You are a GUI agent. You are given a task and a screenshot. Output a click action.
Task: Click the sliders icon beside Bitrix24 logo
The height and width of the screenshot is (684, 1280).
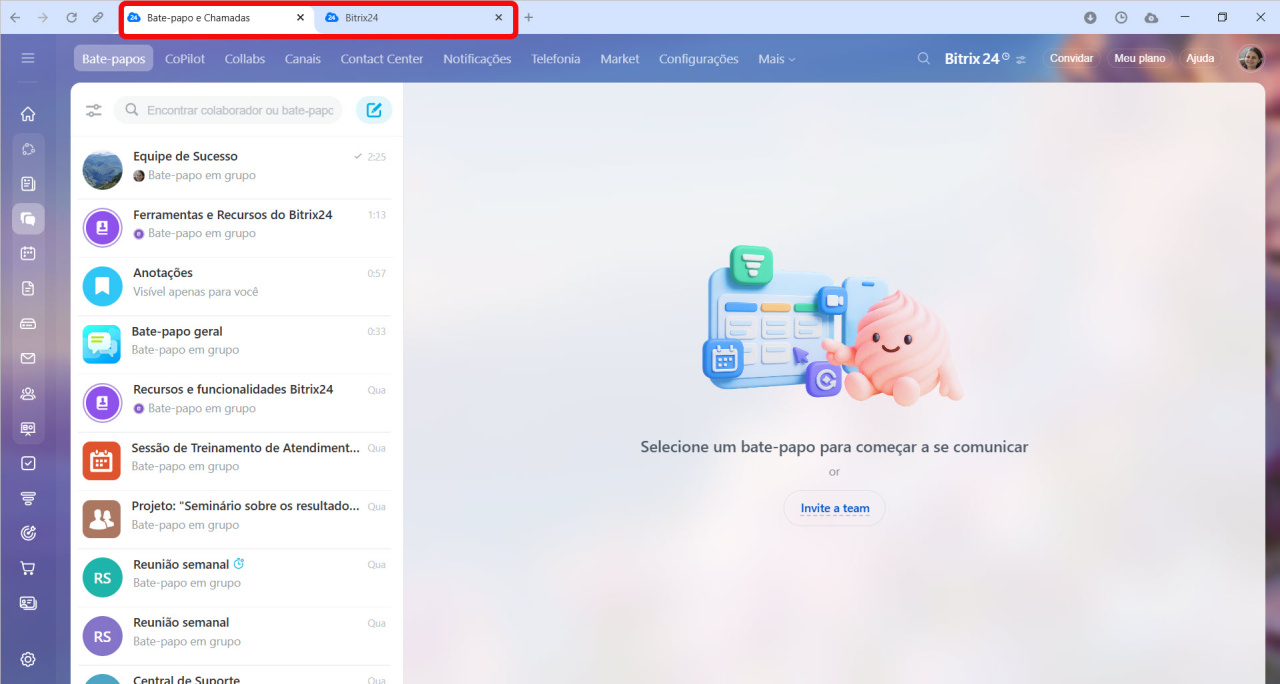tap(1021, 60)
